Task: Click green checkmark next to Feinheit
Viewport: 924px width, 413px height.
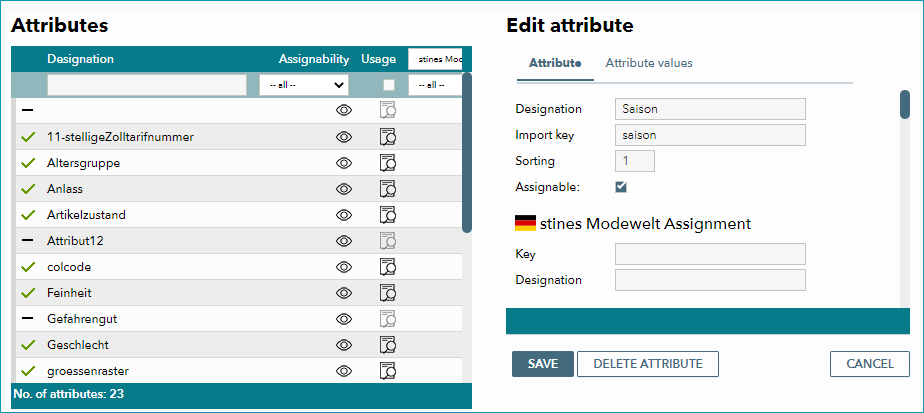Action: pos(28,293)
